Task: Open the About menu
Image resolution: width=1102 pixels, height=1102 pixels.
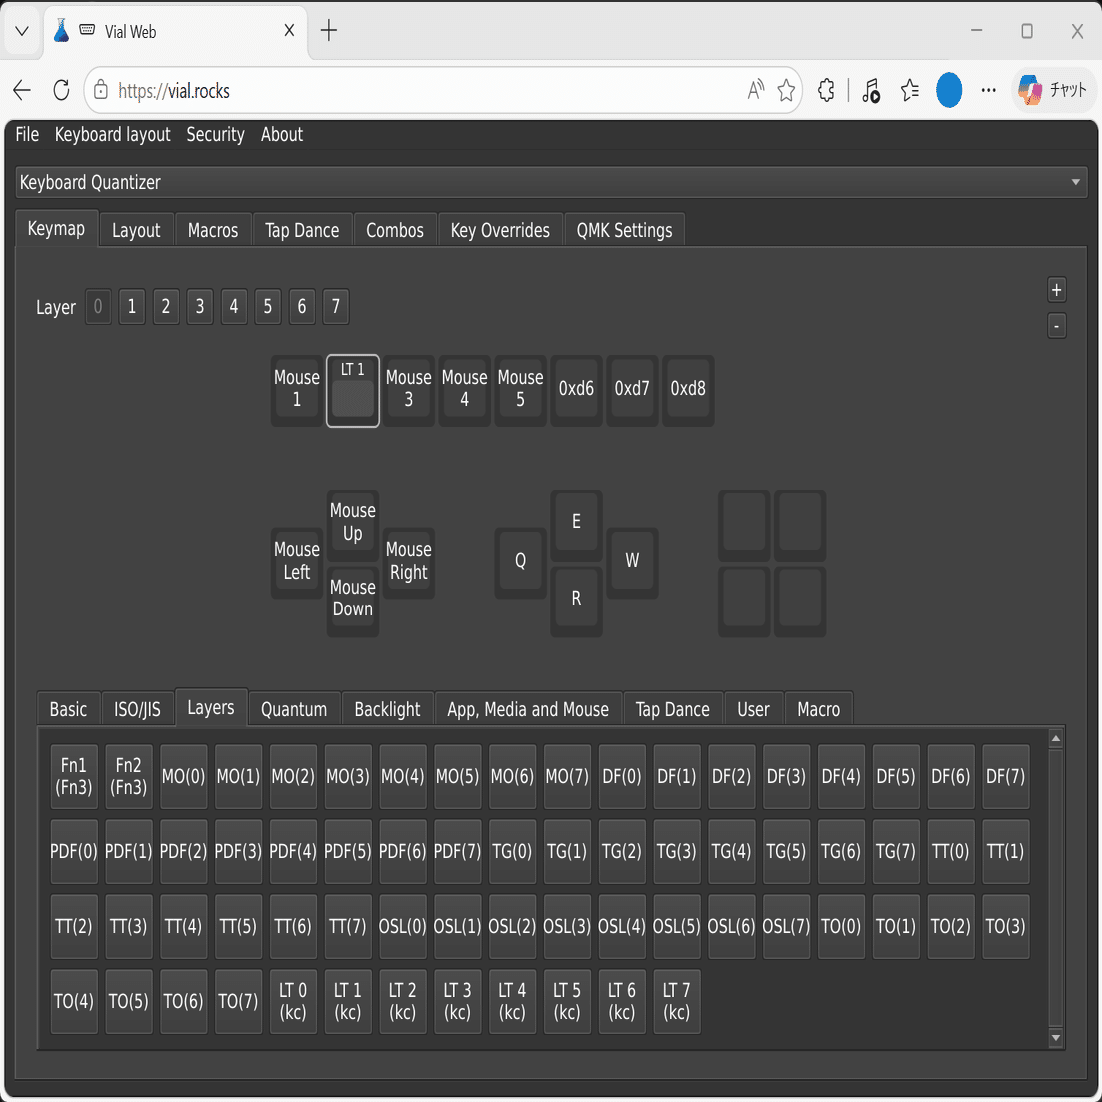Action: (x=282, y=134)
